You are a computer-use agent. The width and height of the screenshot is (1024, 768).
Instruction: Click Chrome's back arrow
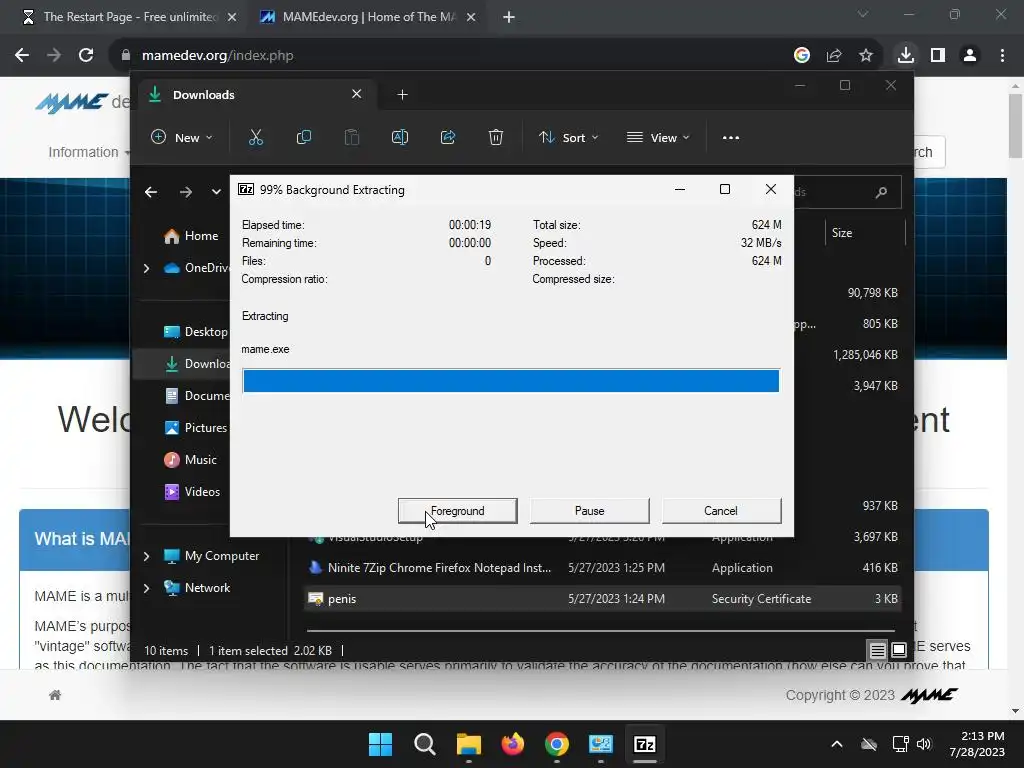[22, 56]
